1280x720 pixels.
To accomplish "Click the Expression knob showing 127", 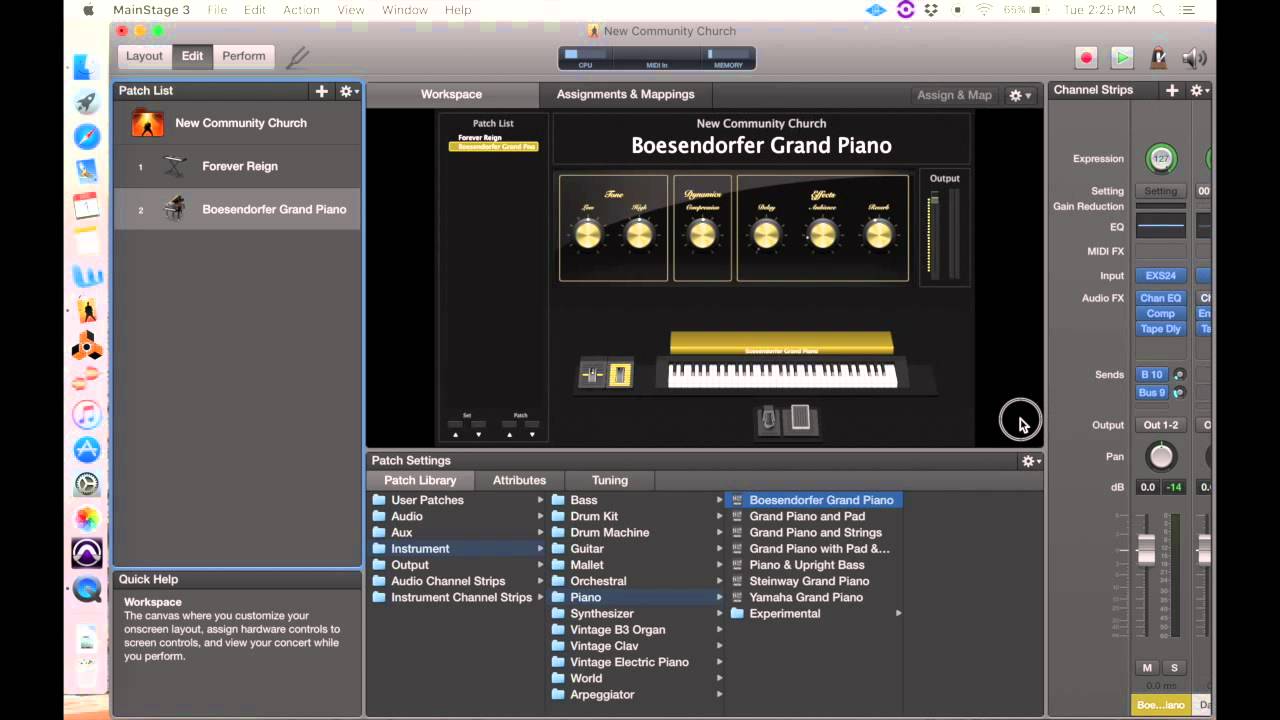I will [1161, 159].
